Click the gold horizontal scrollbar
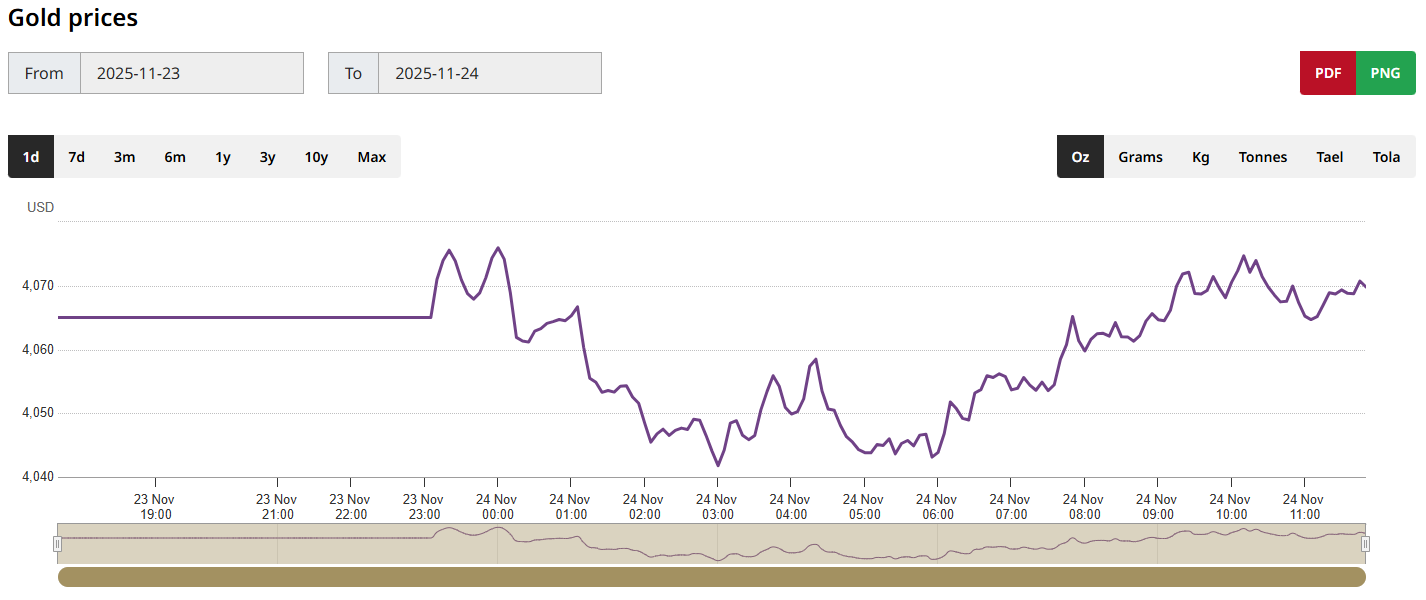 coord(711,577)
